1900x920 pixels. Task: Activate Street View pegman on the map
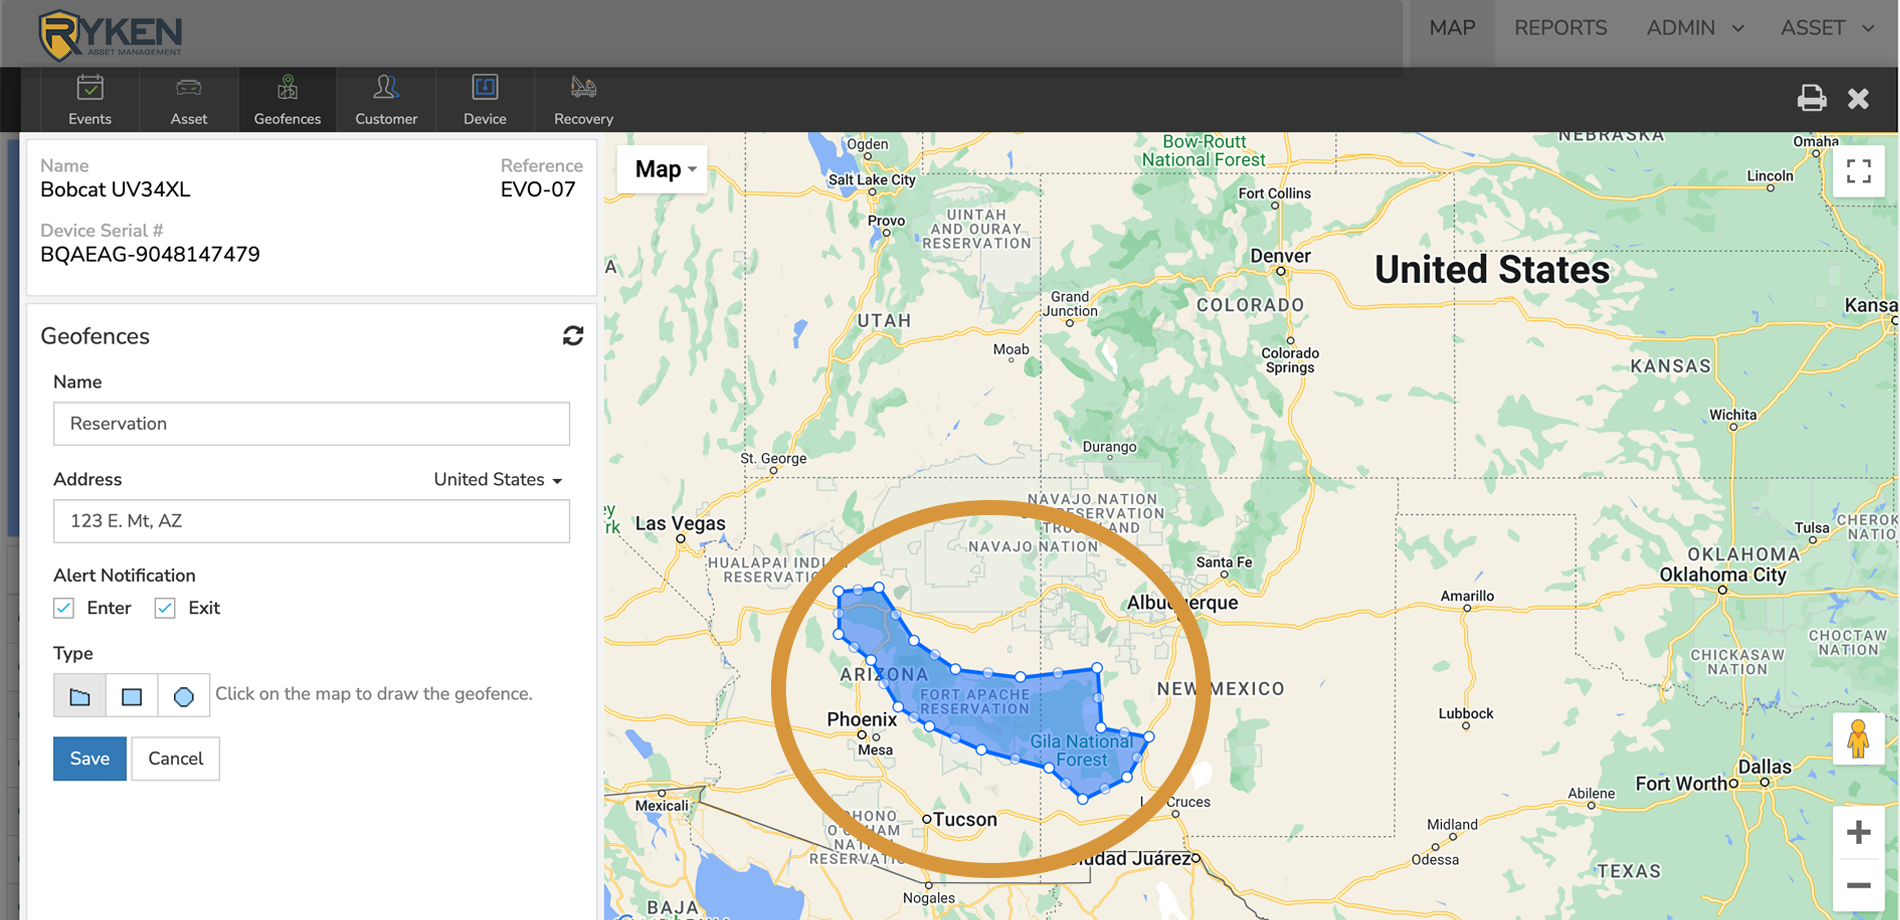point(1858,741)
